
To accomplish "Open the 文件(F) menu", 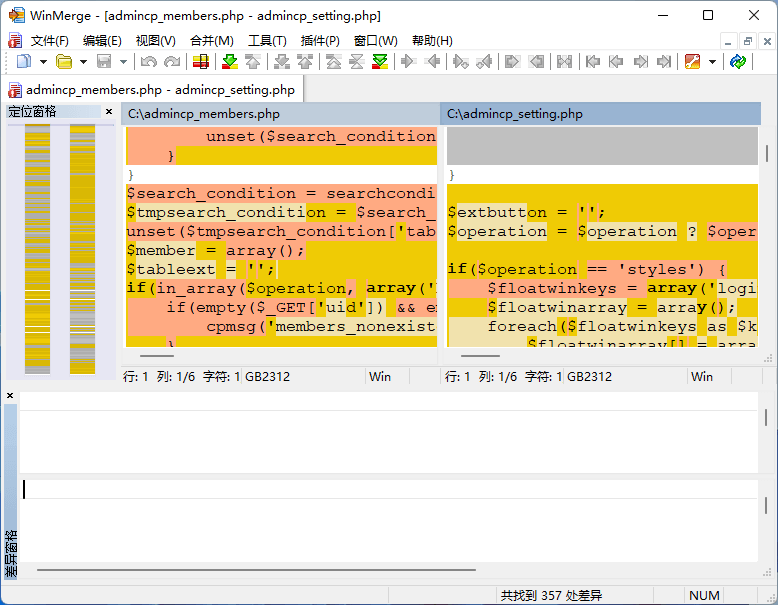I will coord(50,41).
